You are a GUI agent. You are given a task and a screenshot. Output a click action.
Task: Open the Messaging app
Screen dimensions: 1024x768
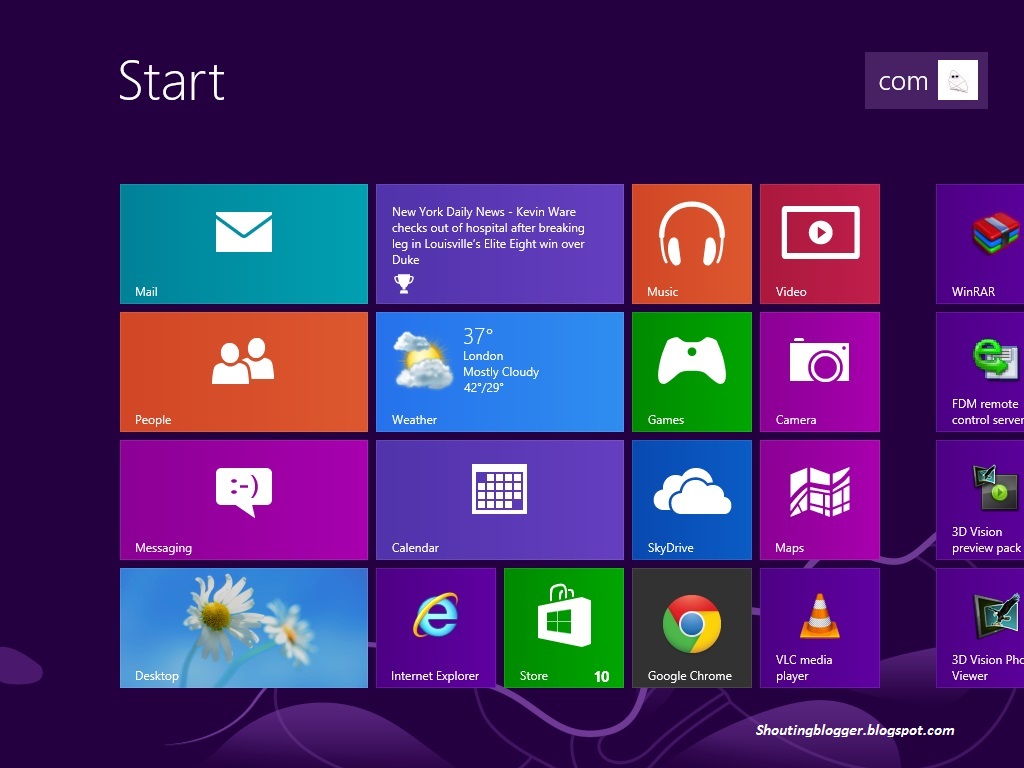click(x=243, y=499)
